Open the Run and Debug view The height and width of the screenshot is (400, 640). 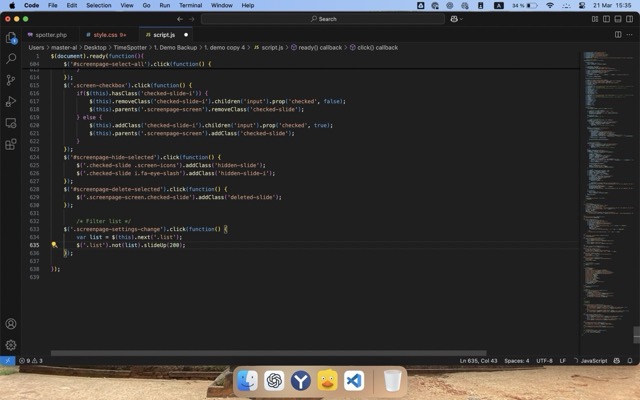(11, 101)
